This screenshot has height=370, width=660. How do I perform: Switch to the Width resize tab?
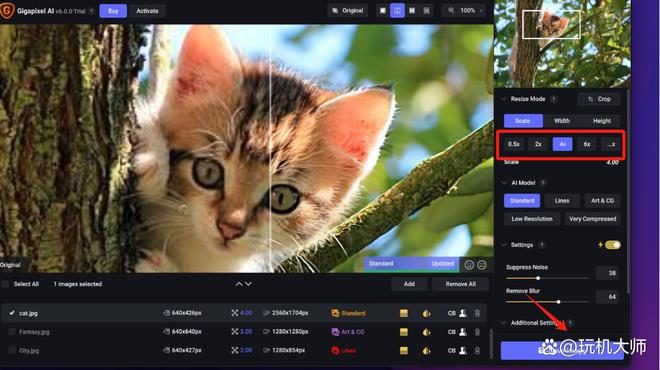pyautogui.click(x=562, y=121)
